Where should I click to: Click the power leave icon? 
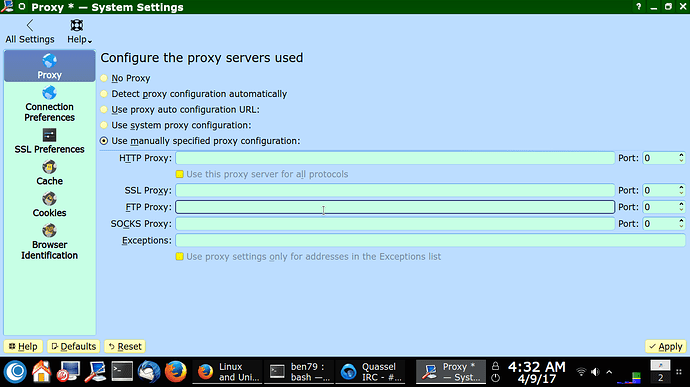[495, 378]
